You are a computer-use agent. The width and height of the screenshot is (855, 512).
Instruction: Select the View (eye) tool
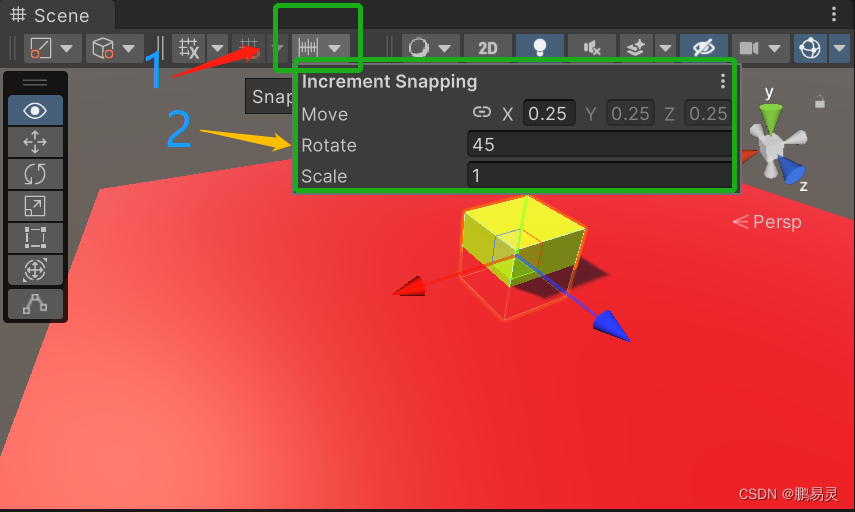point(35,111)
